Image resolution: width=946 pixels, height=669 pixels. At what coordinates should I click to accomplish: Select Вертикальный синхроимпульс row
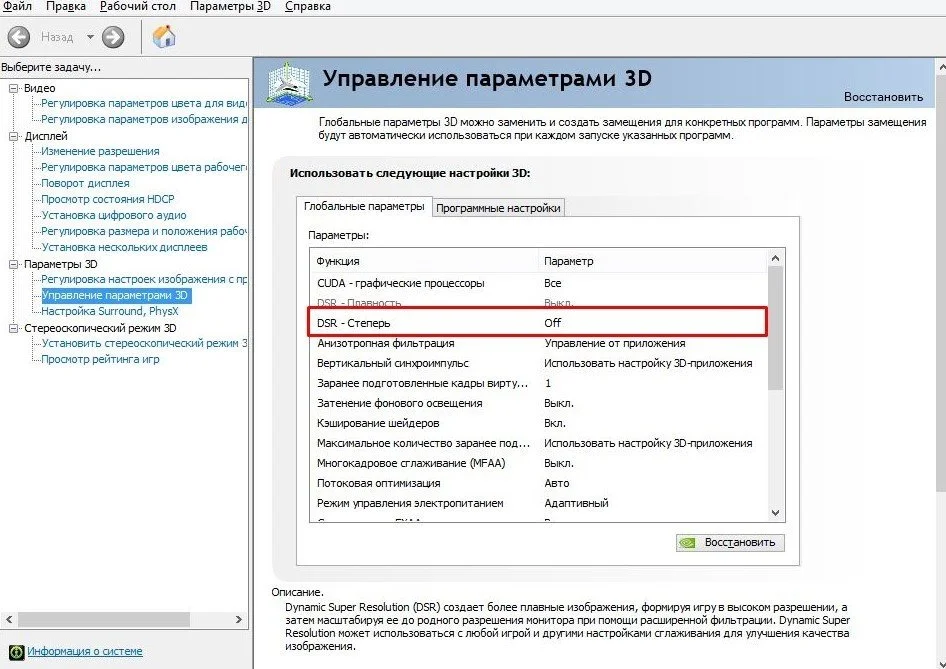pyautogui.click(x=538, y=363)
